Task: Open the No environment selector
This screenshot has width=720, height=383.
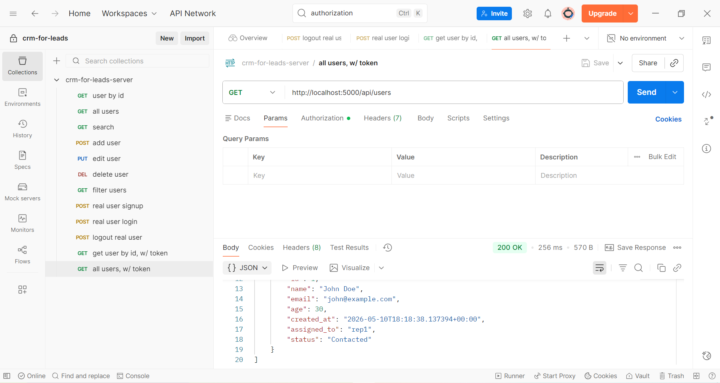Action: point(645,38)
